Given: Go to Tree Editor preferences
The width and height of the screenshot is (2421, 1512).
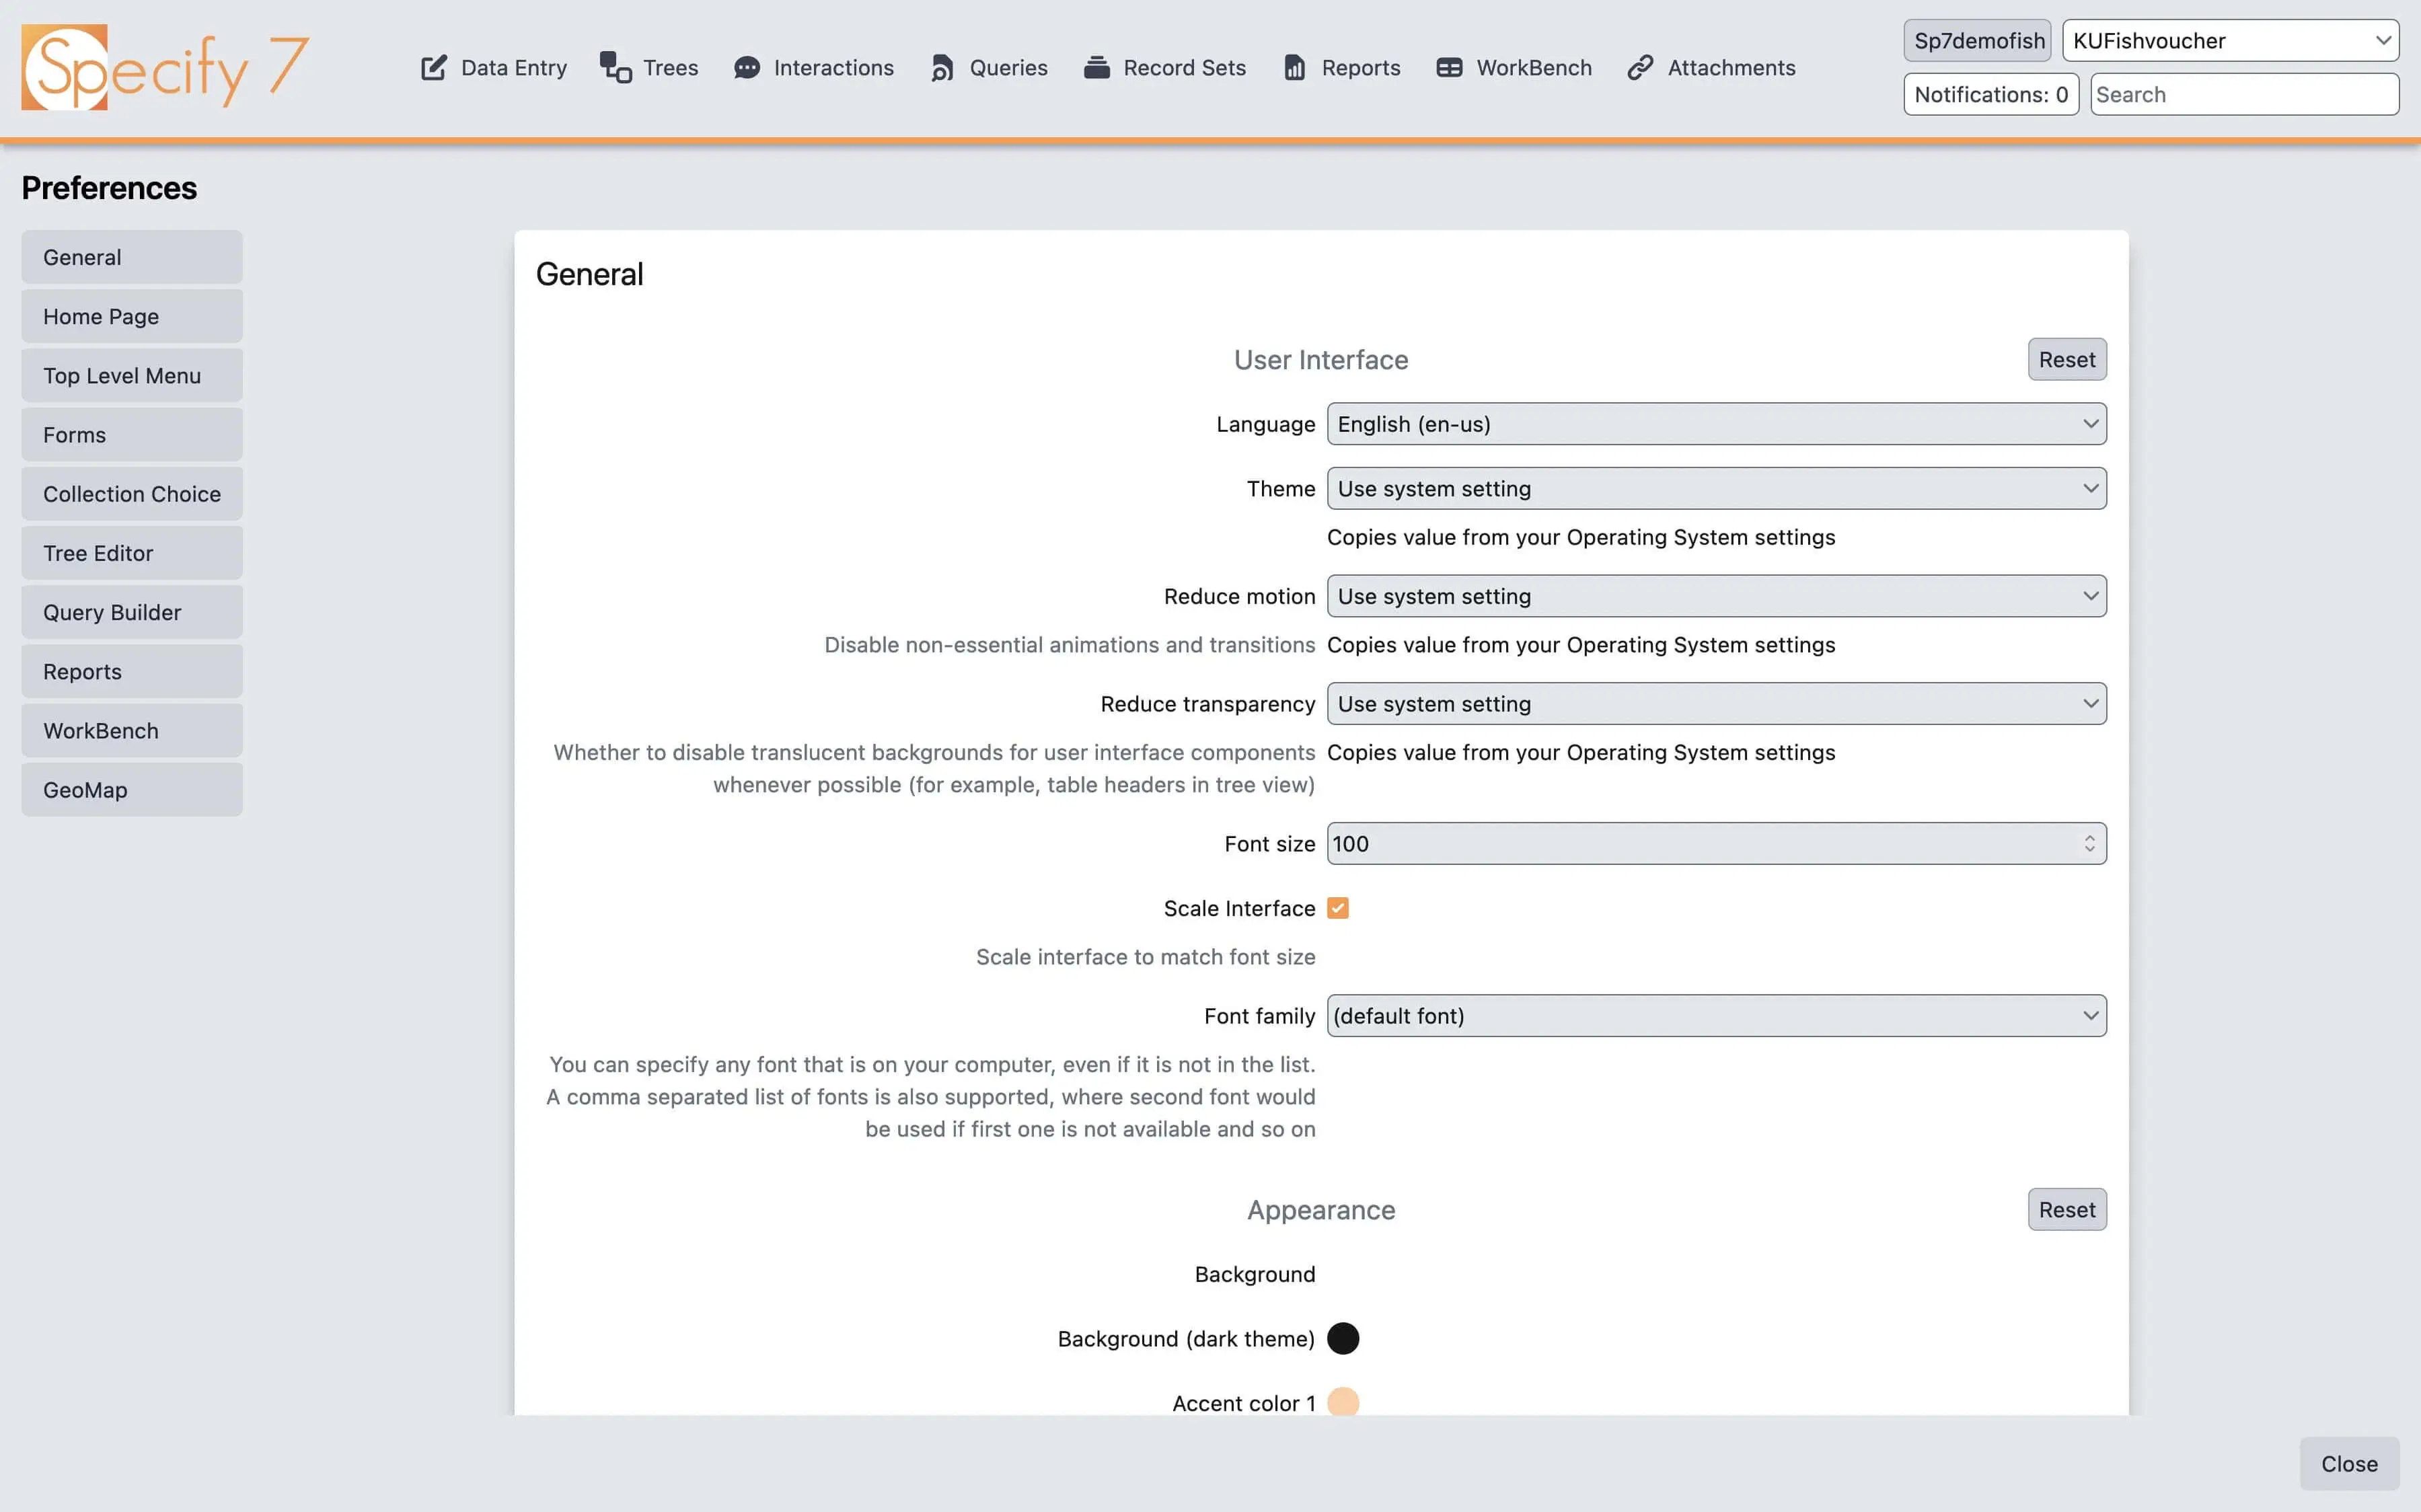Looking at the screenshot, I should coord(132,553).
